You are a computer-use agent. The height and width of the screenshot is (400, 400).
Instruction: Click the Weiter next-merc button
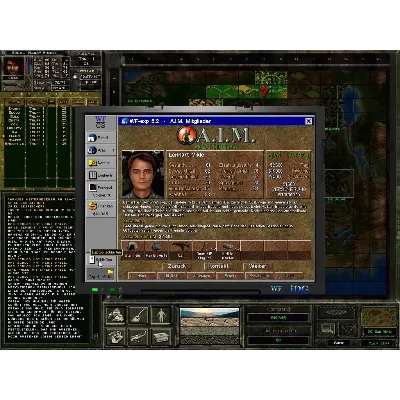pyautogui.click(x=257, y=266)
